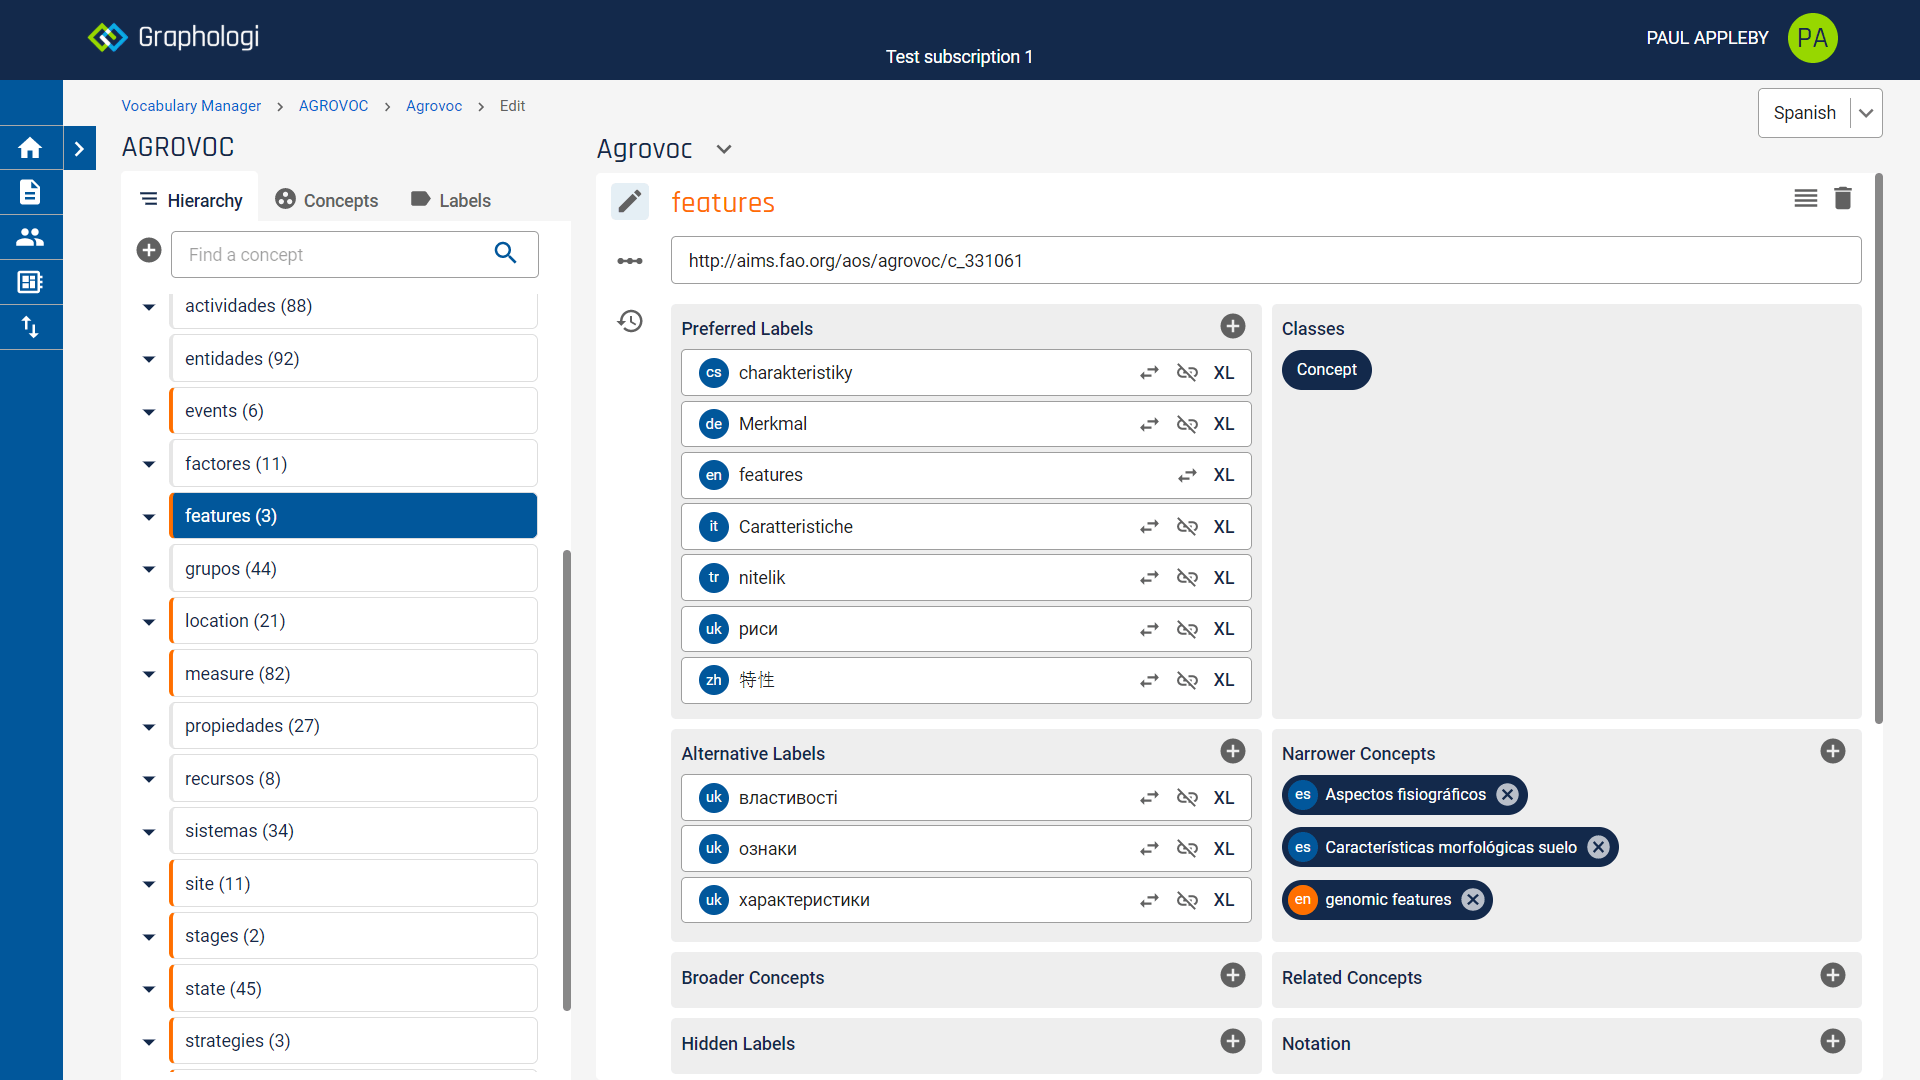Remove genomic features narrower concept
Image resolution: width=1920 pixels, height=1080 pixels.
[1472, 900]
